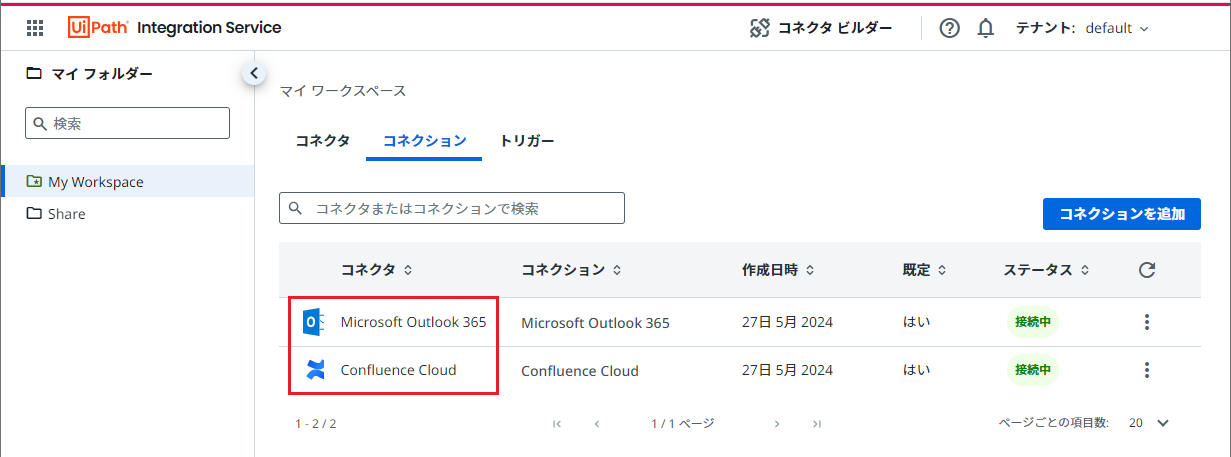The image size is (1231, 457).
Task: Open the app launcher grid icon
Action: click(x=35, y=28)
